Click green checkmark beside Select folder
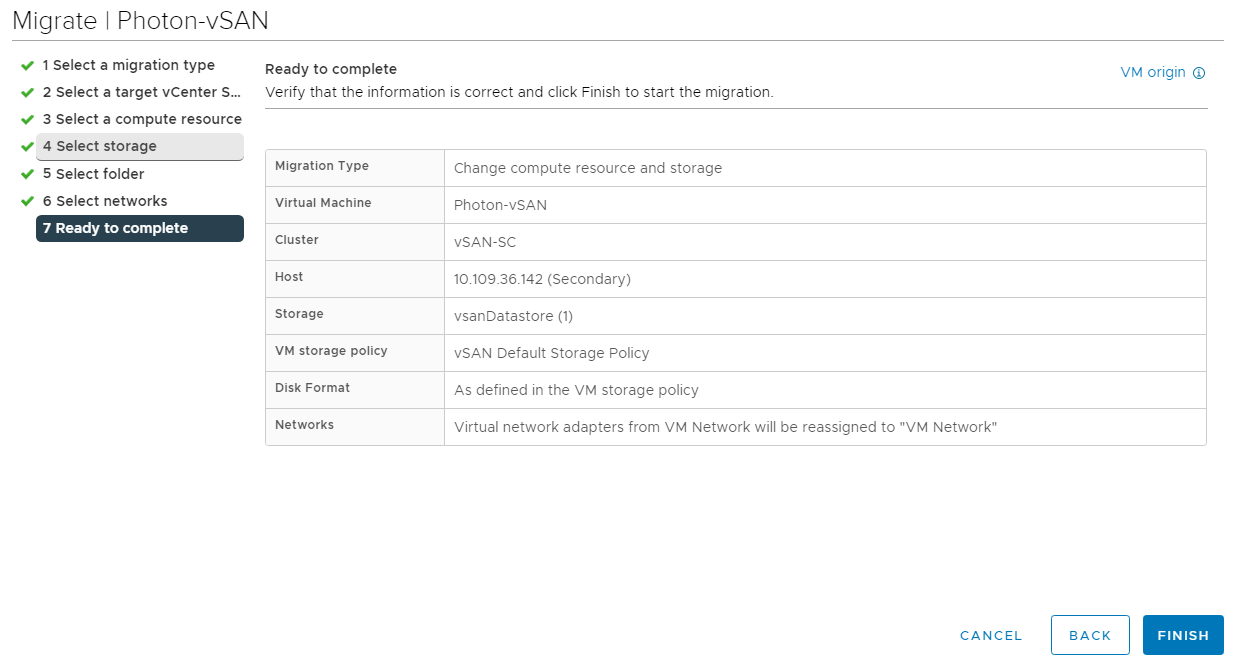The width and height of the screenshot is (1246, 663). click(27, 174)
